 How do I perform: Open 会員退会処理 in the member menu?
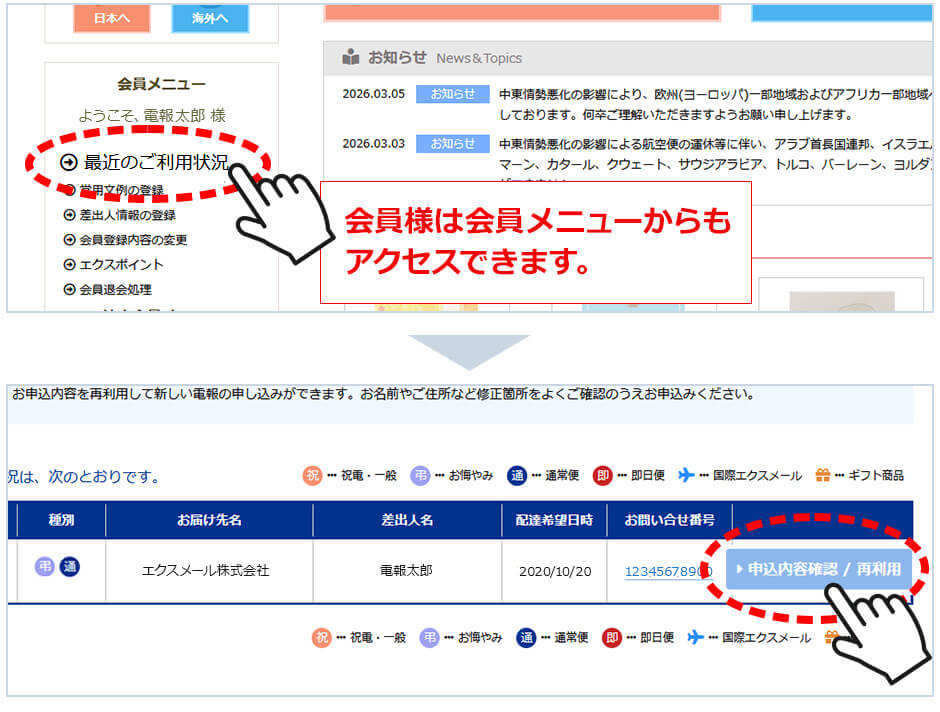(x=115, y=290)
